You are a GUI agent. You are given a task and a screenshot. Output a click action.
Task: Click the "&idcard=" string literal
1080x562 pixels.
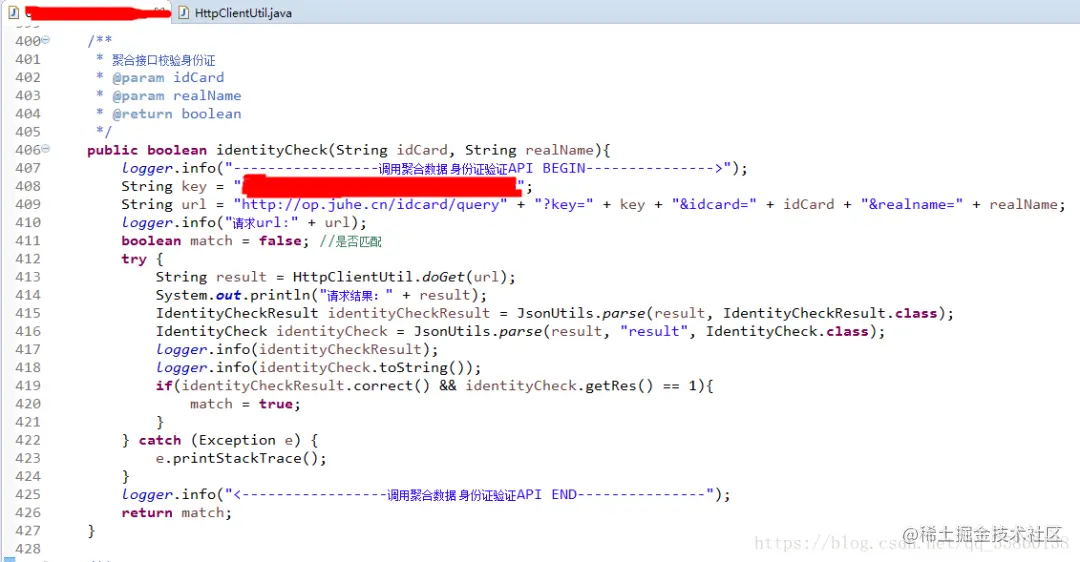[714, 205]
